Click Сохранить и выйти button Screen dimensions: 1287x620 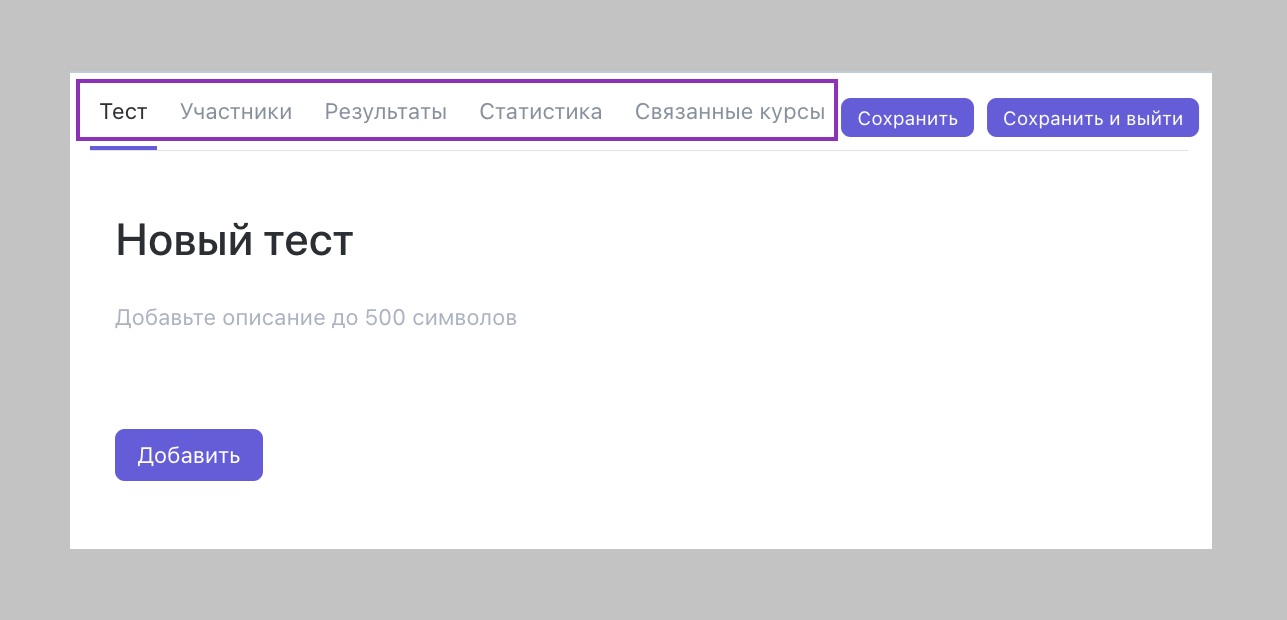coord(1093,118)
